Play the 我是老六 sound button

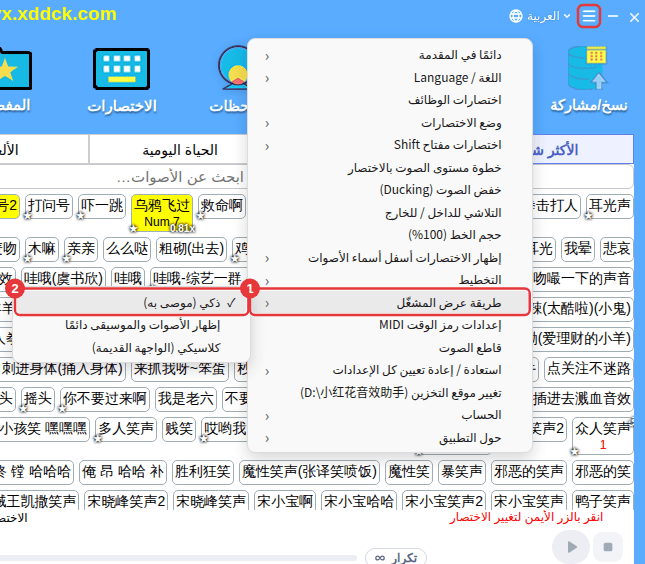coord(186,399)
